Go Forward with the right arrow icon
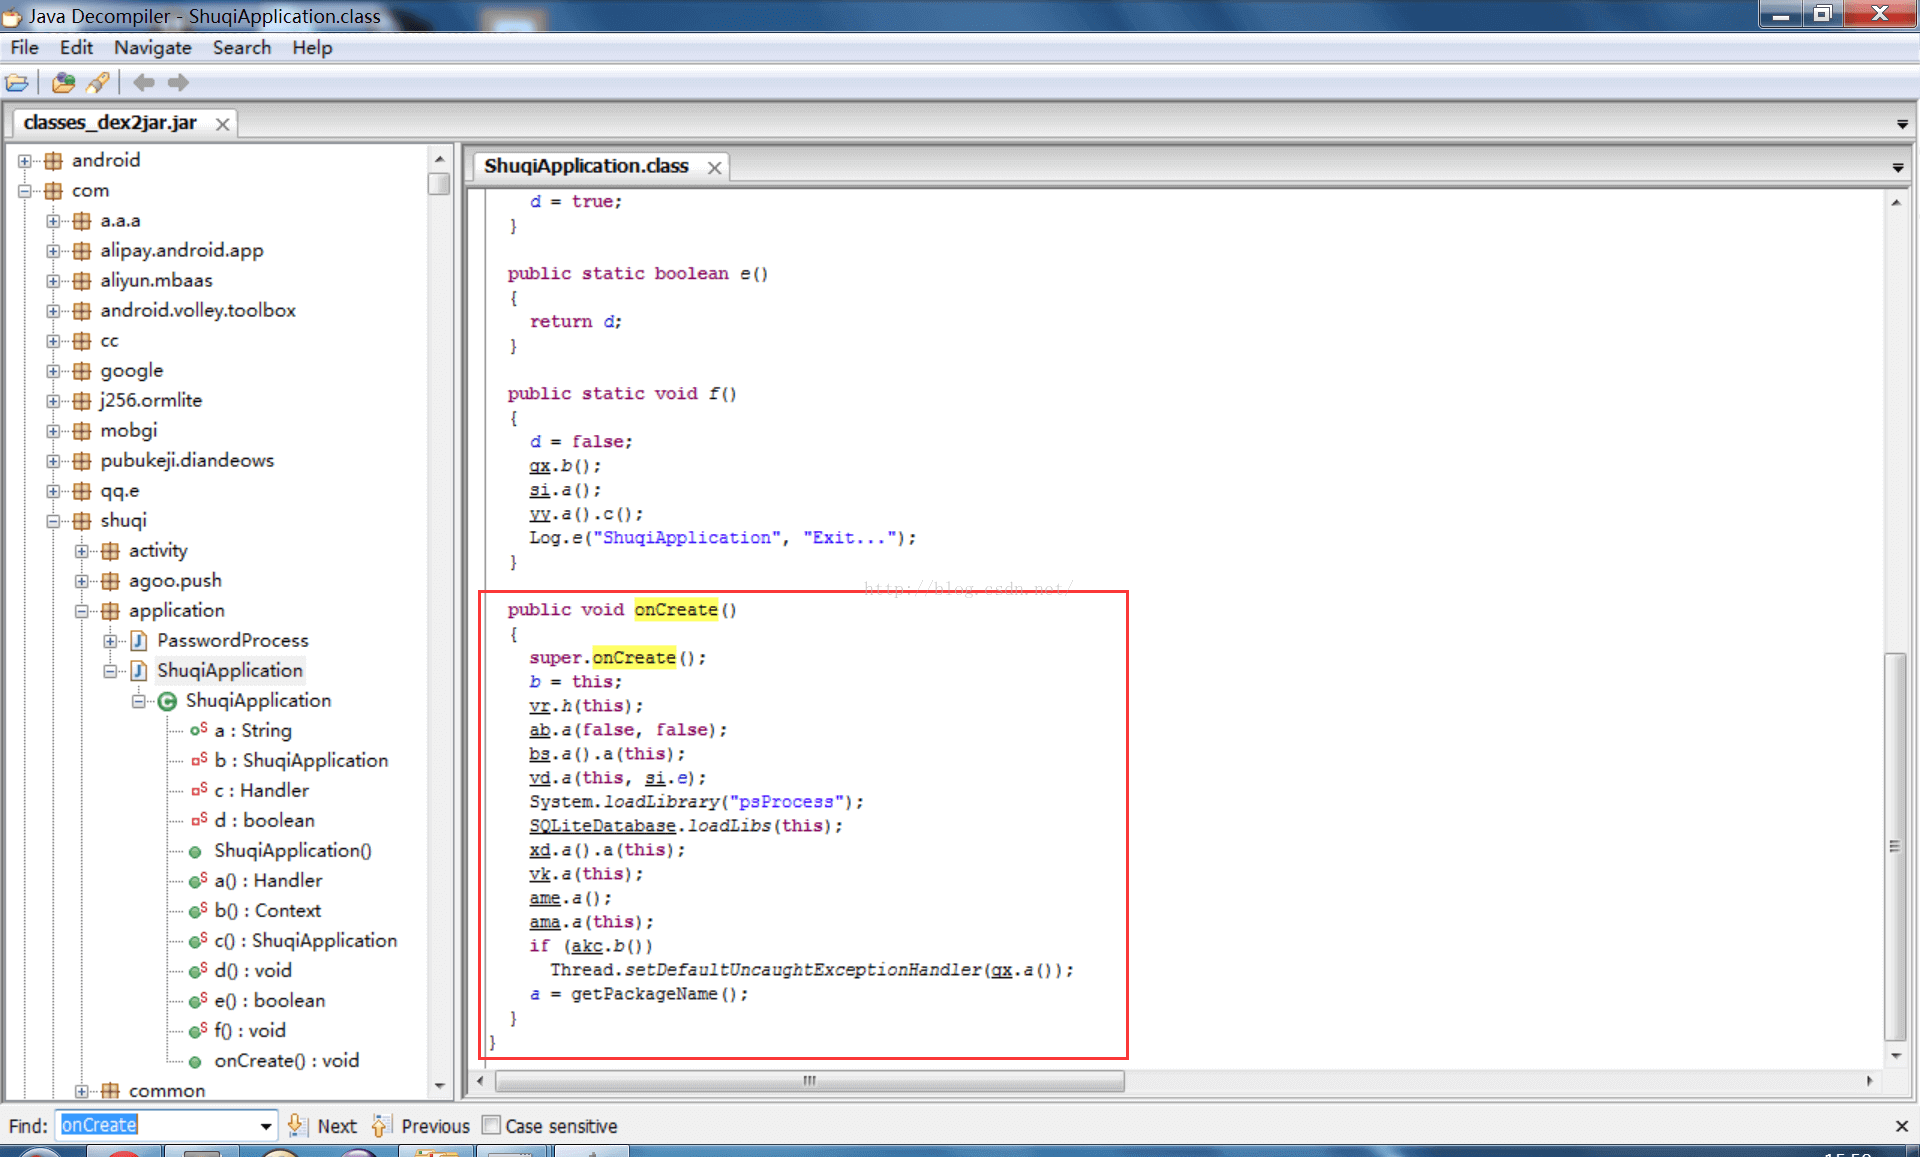The width and height of the screenshot is (1920, 1157). 179,83
